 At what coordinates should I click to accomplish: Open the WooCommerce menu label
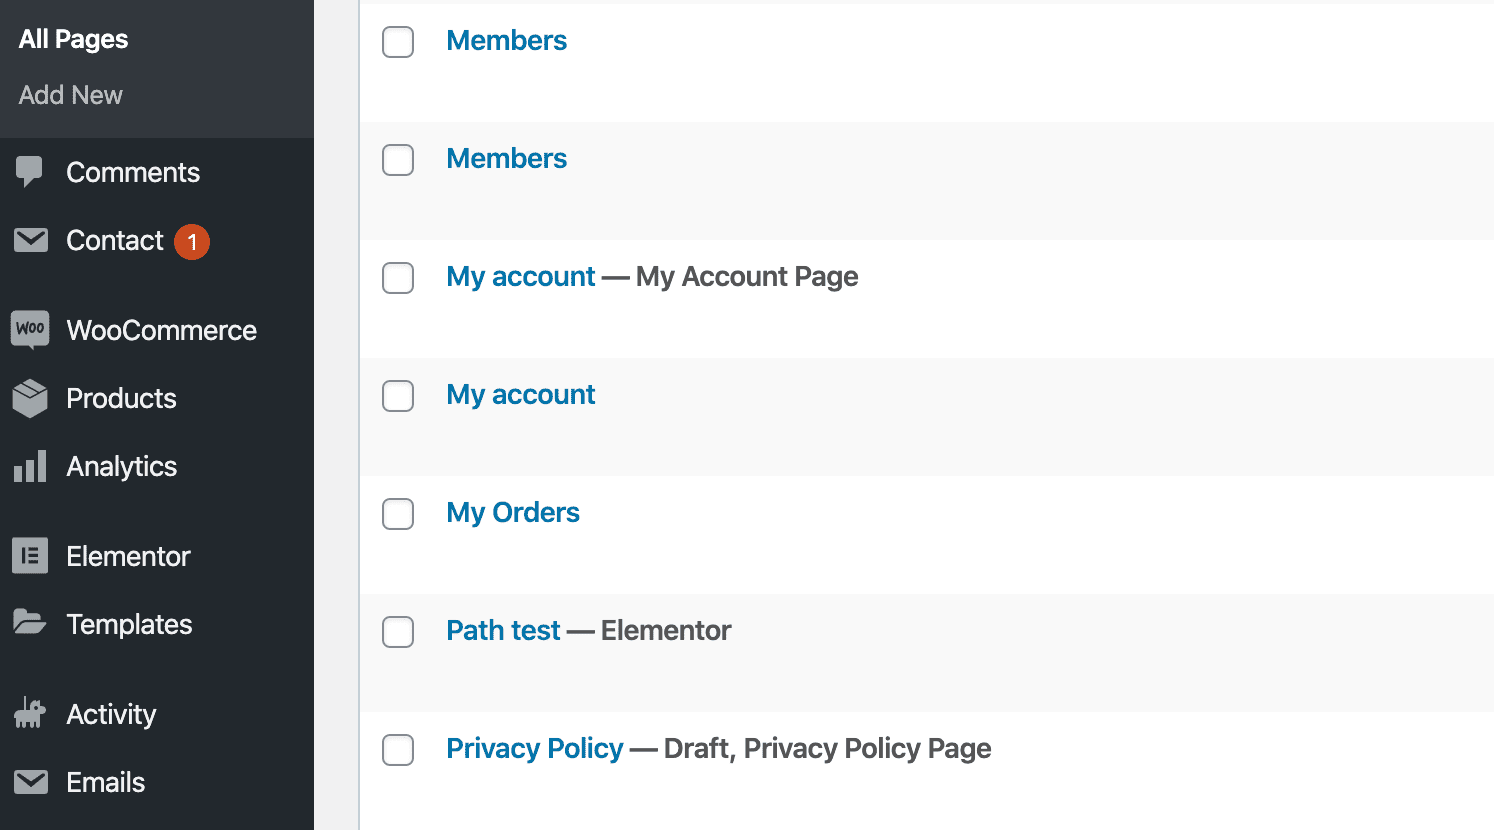coord(161,330)
